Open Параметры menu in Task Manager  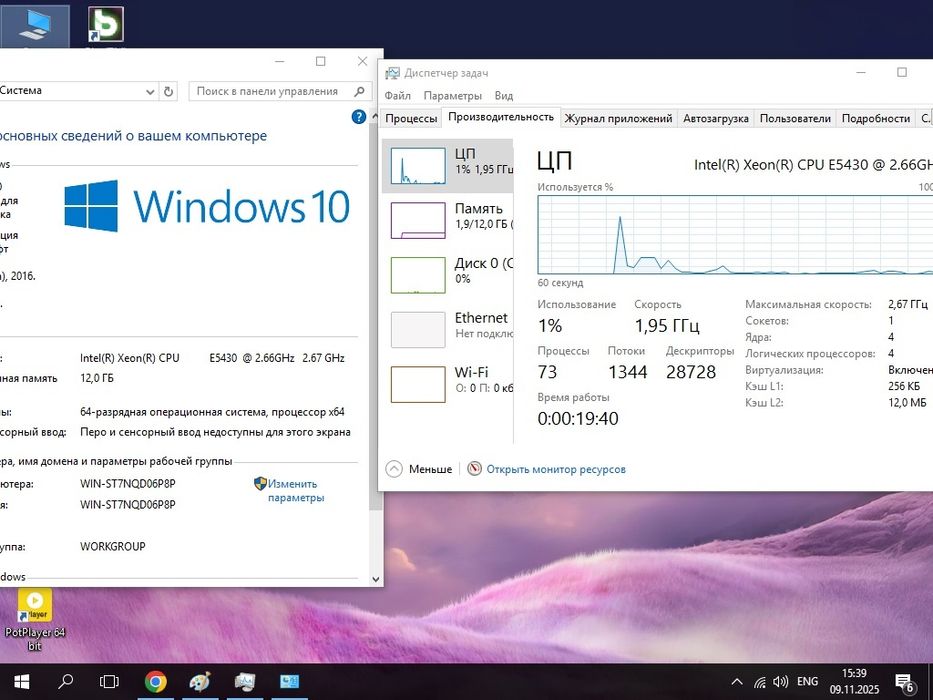(452, 95)
